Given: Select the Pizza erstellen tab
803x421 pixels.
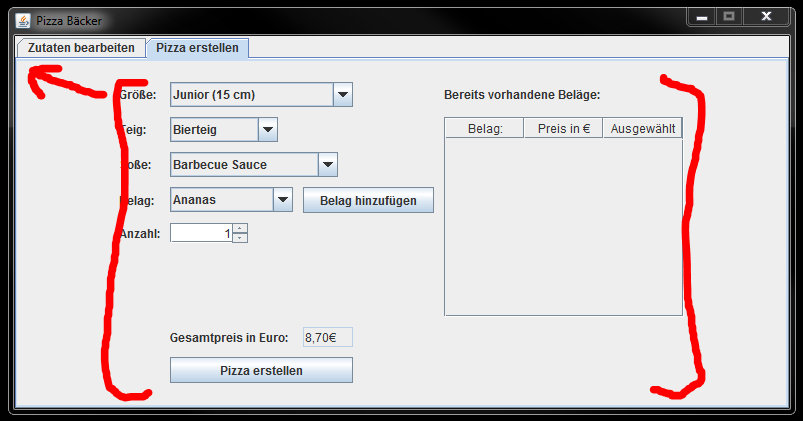Looking at the screenshot, I should point(197,48).
